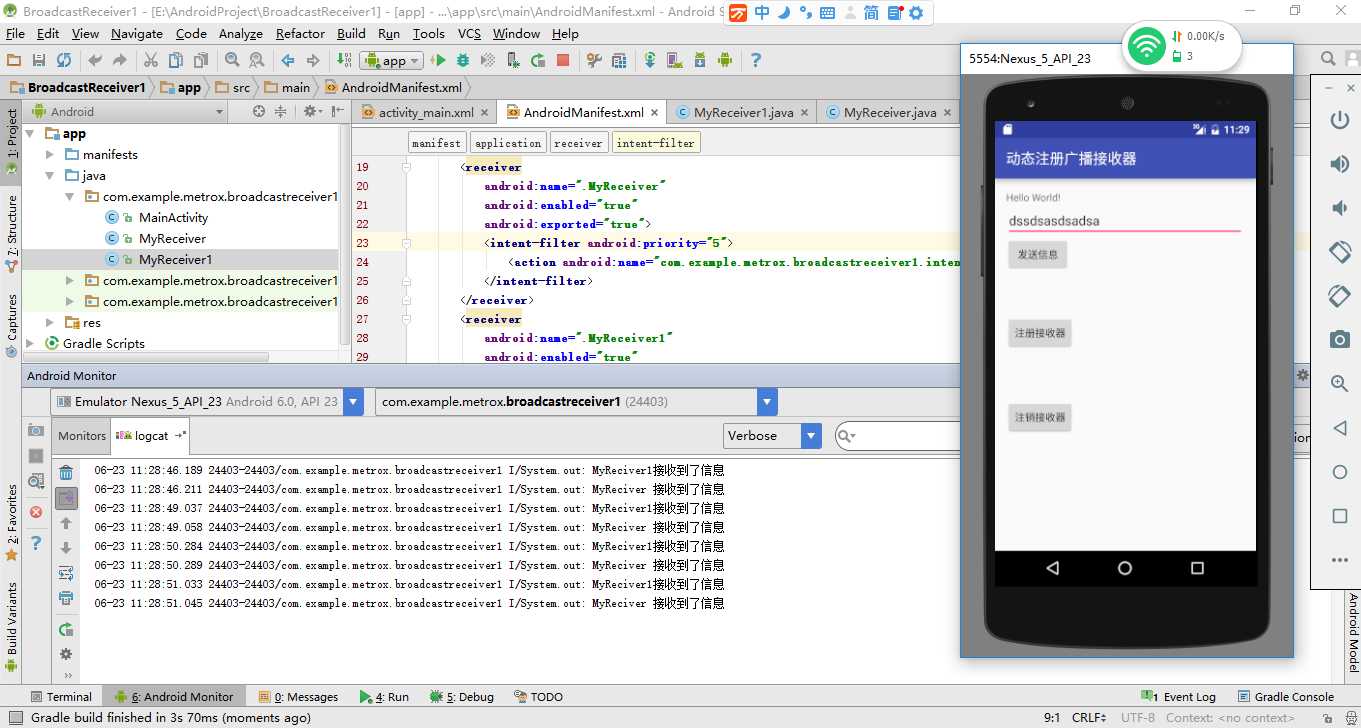This screenshot has width=1361, height=728.
Task: Click emulator volume up icon
Action: click(1340, 164)
